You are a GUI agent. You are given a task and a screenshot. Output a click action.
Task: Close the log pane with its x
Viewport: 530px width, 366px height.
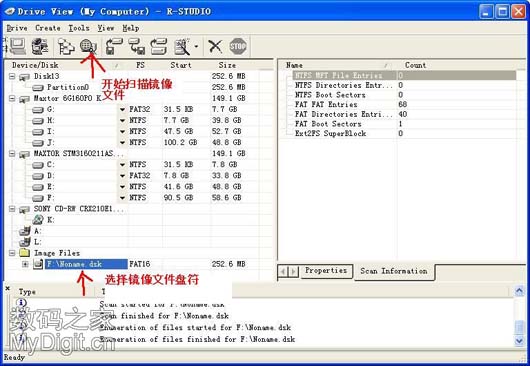8,288
